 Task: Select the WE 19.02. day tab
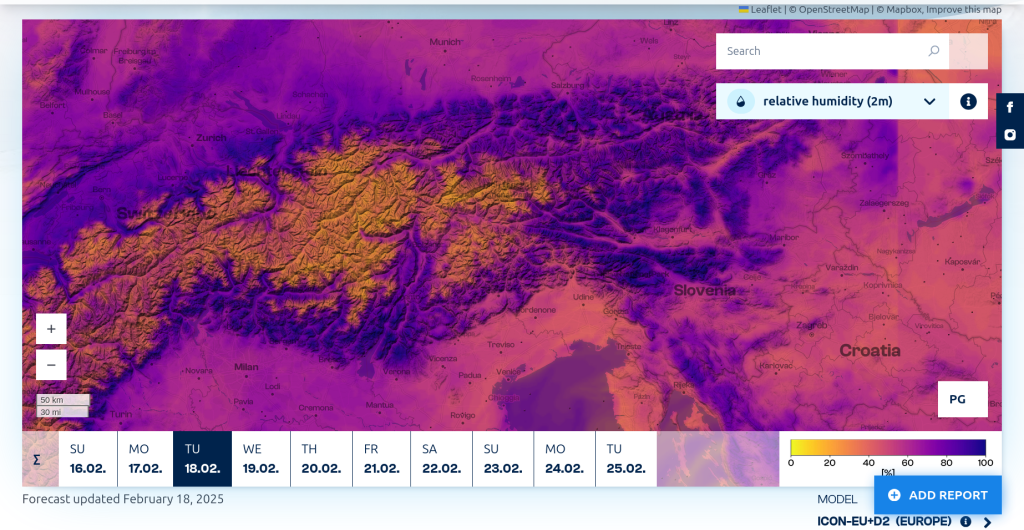click(x=261, y=459)
